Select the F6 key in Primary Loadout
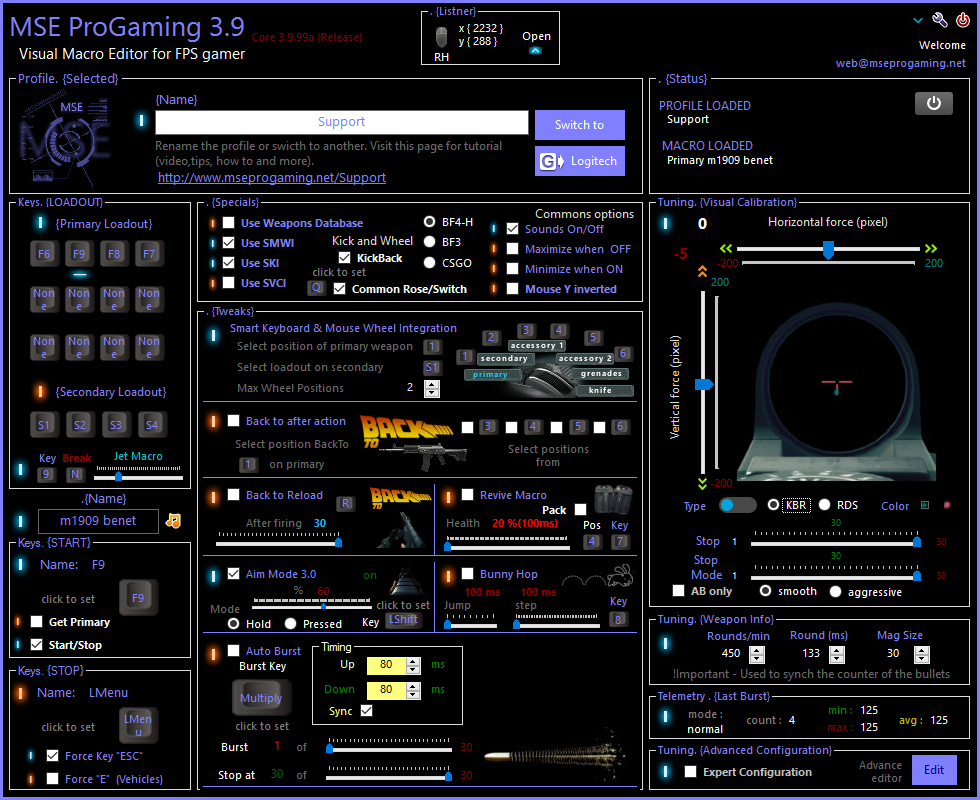 coord(44,254)
